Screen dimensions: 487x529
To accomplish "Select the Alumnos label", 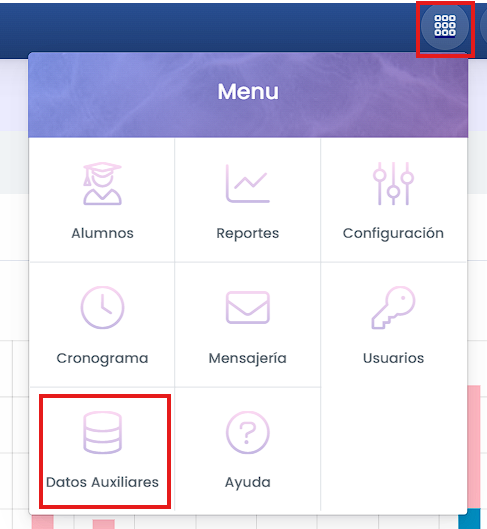I will [x=102, y=233].
